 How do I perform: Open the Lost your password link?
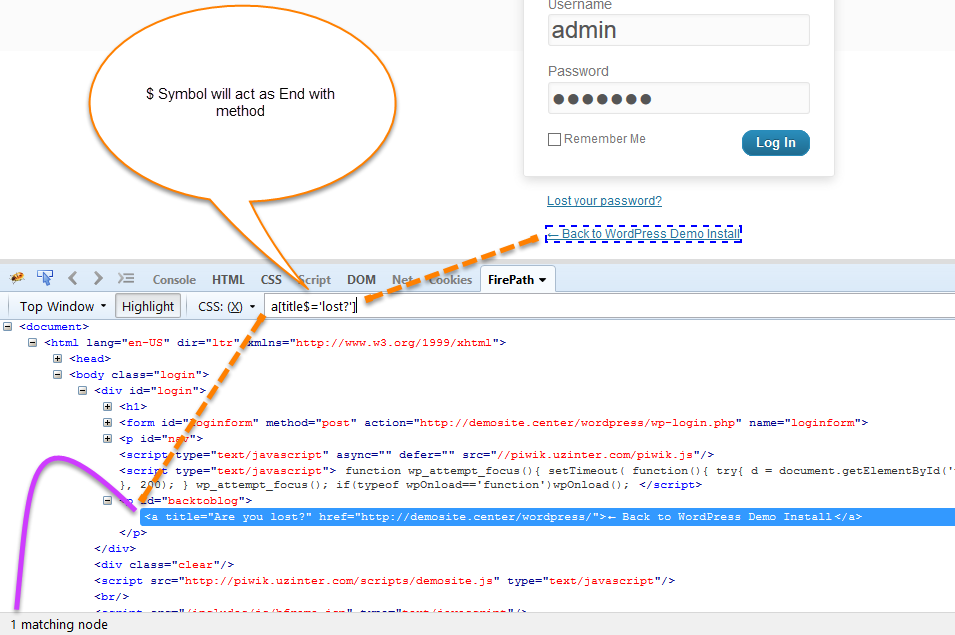[604, 200]
